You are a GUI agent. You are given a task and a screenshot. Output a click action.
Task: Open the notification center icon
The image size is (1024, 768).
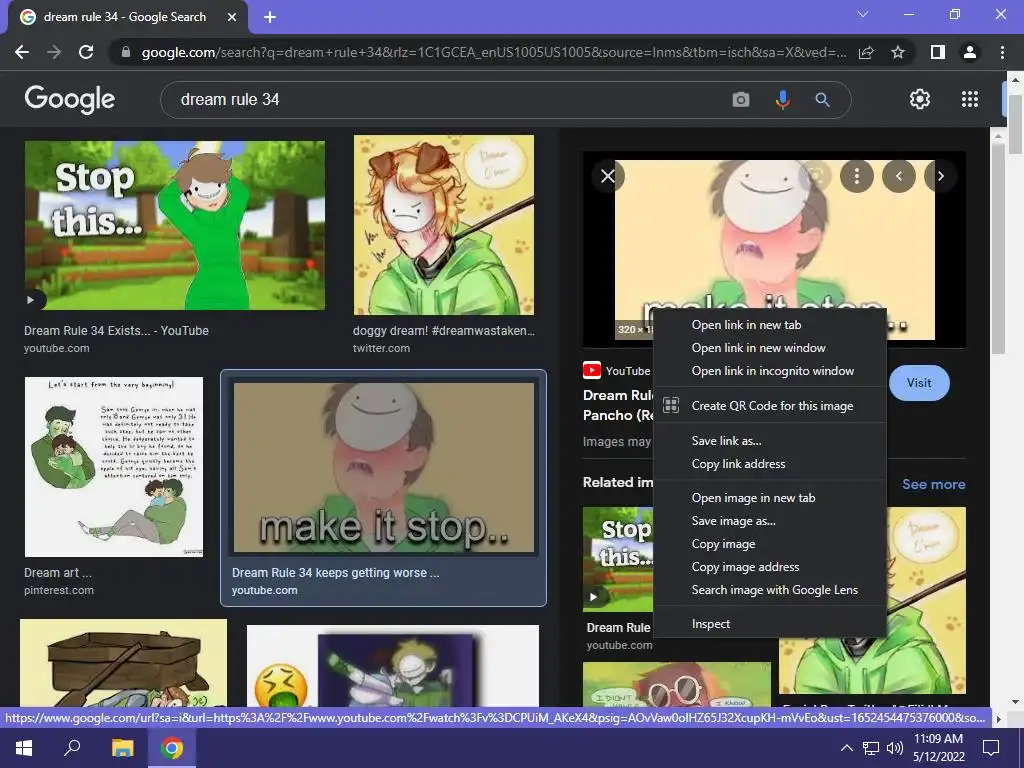click(991, 748)
